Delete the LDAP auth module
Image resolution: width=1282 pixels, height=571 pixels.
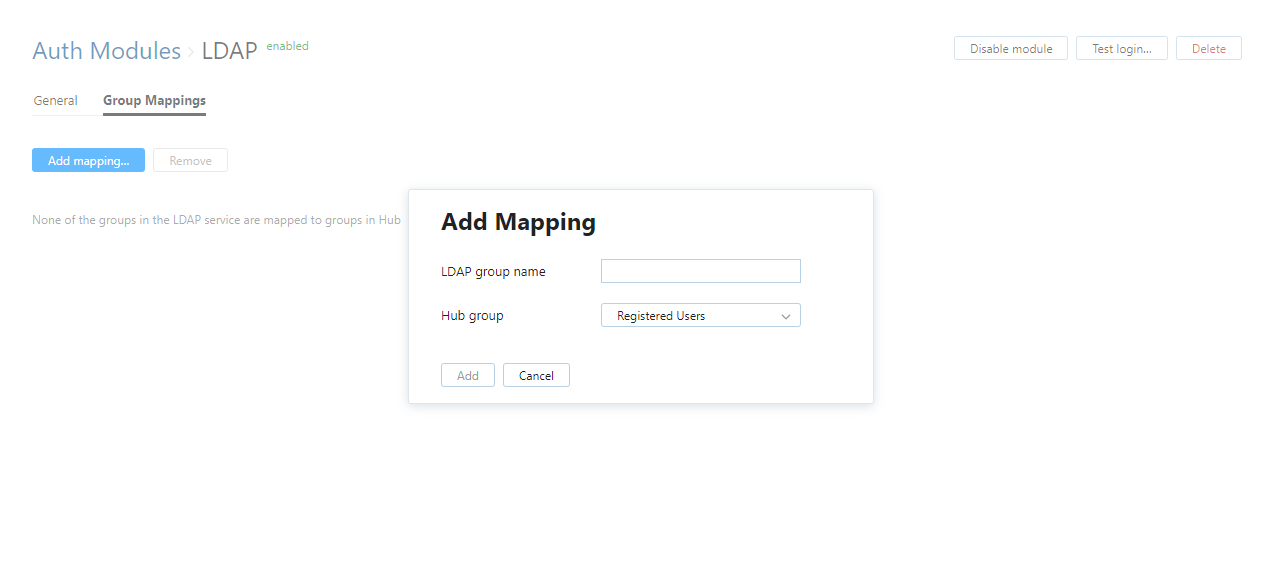1208,48
